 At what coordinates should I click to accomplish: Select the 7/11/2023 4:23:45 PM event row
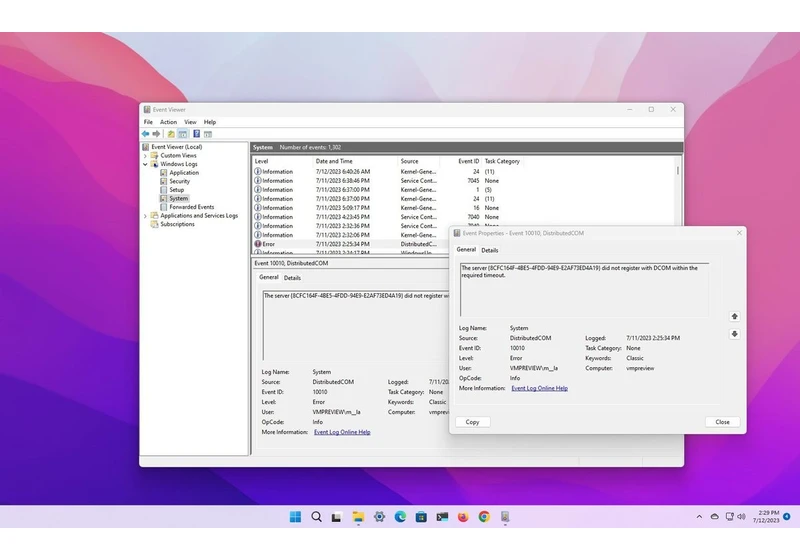(464, 217)
